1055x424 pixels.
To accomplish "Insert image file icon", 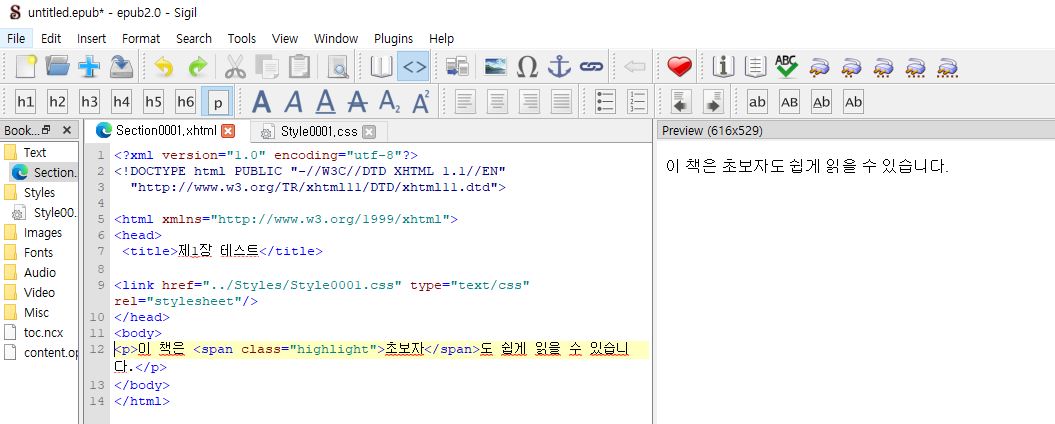I will coord(495,67).
